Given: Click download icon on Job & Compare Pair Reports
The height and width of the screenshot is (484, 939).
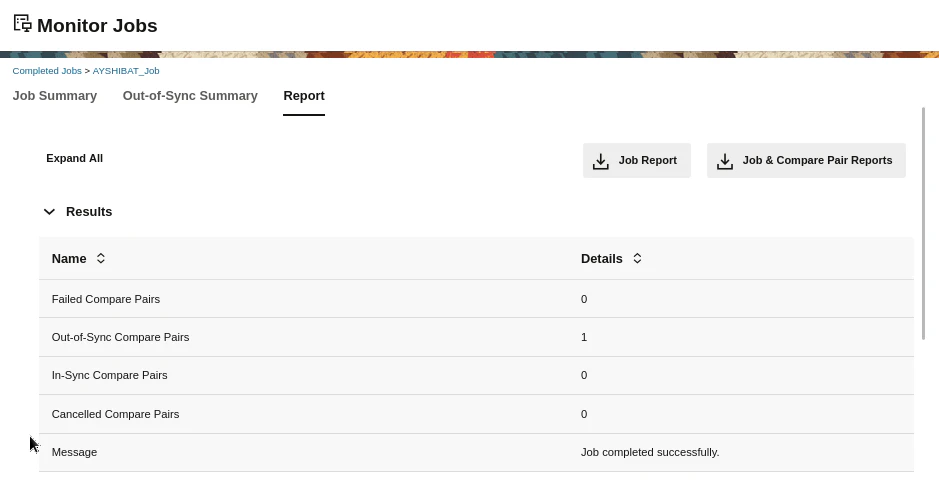Looking at the screenshot, I should point(725,161).
